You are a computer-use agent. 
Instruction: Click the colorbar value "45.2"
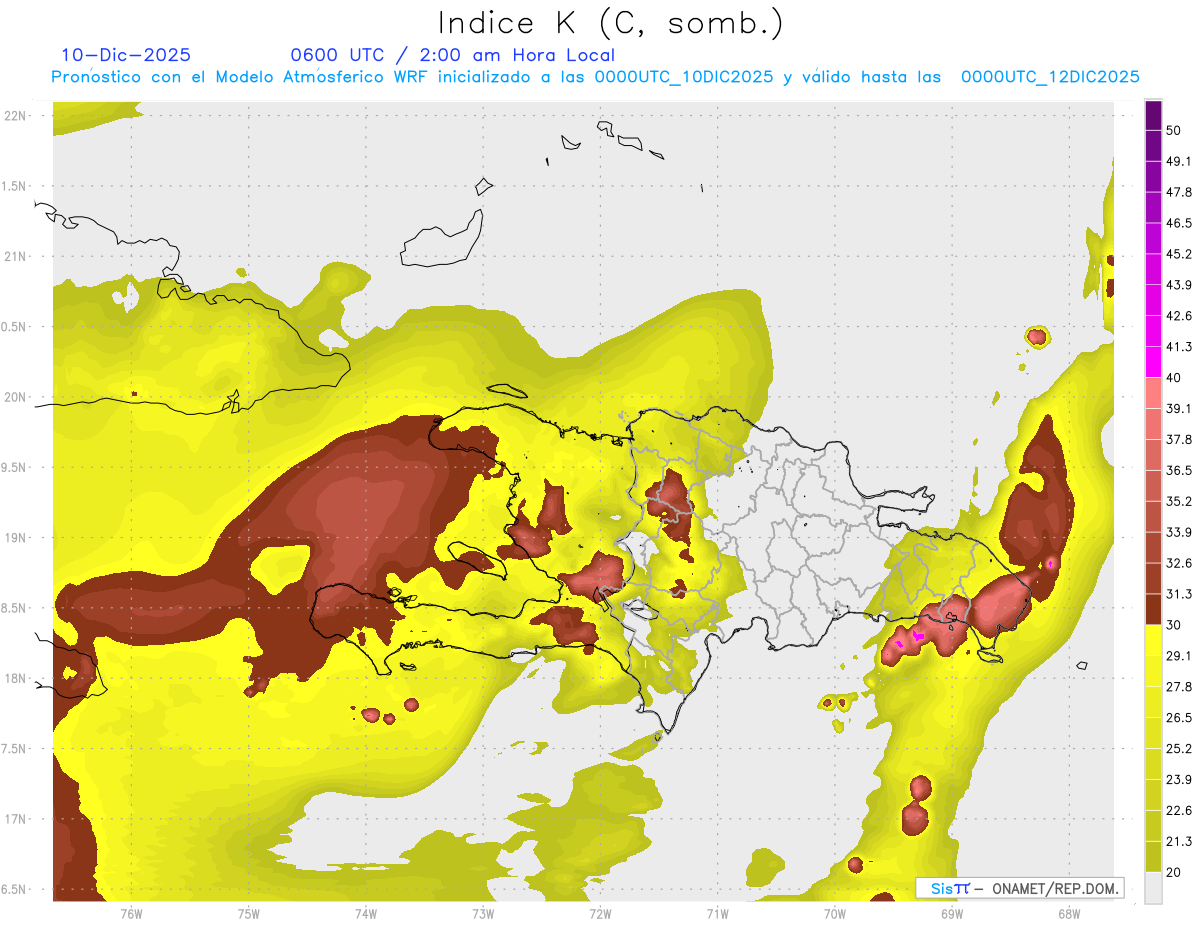pyautogui.click(x=1179, y=255)
